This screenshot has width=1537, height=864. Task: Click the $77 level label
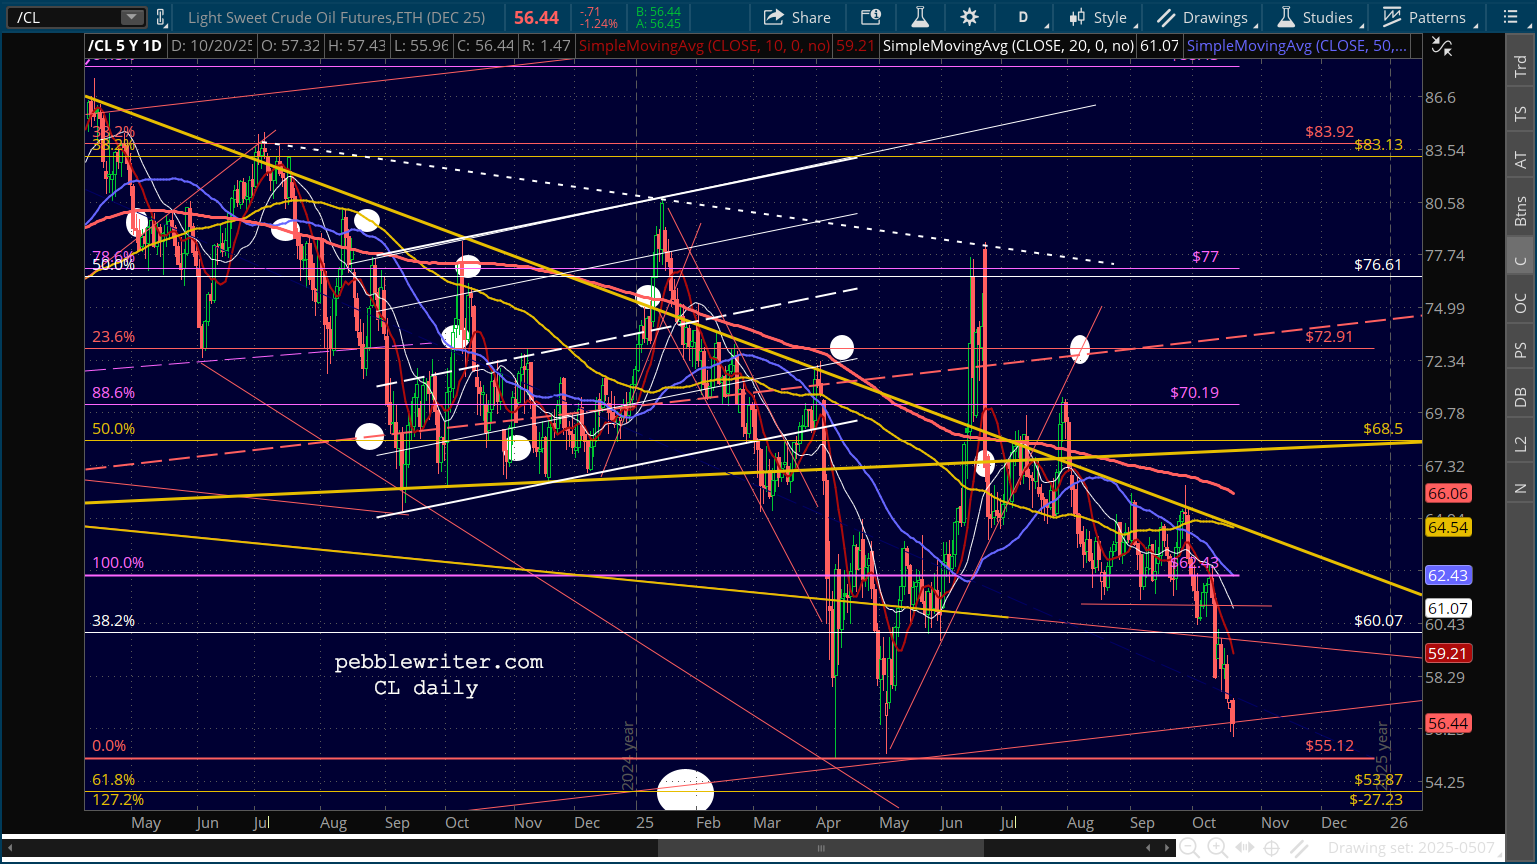1205,257
